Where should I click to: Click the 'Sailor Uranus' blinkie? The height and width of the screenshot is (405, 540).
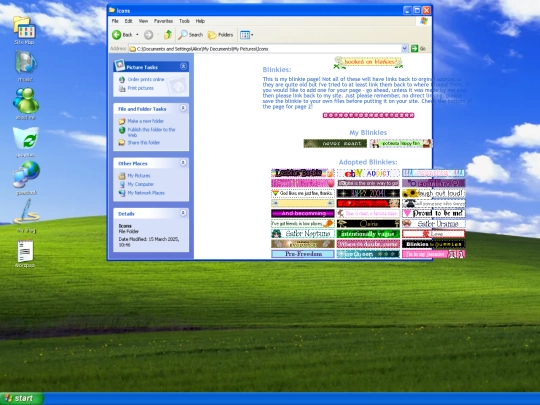[x=434, y=224]
